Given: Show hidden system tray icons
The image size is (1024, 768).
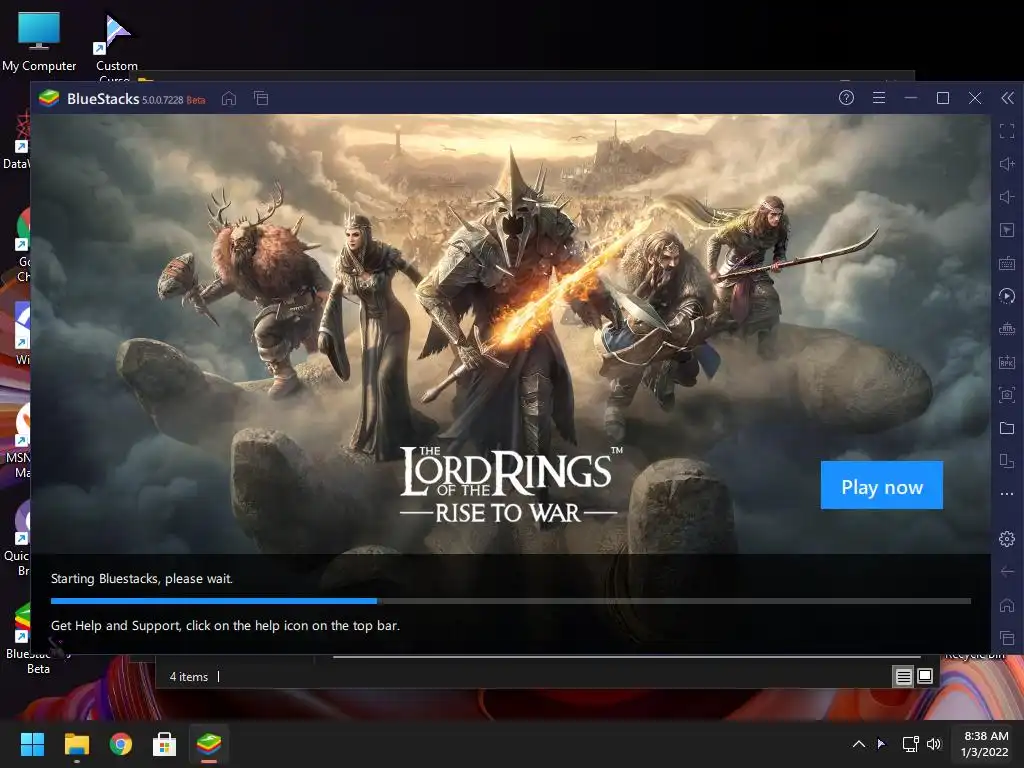Looking at the screenshot, I should pyautogui.click(x=859, y=744).
